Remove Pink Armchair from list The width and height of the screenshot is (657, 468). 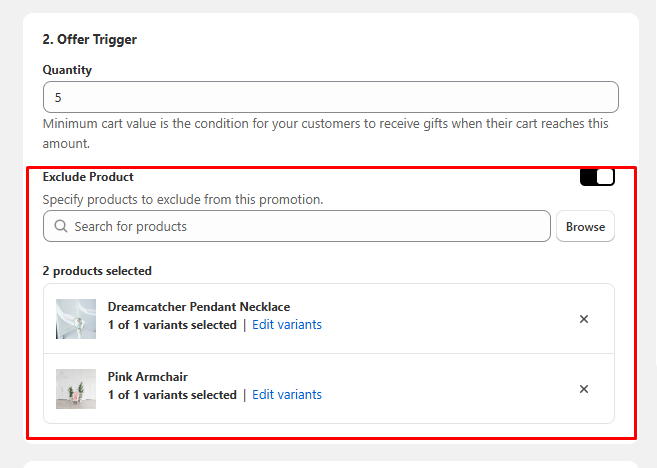tap(584, 389)
